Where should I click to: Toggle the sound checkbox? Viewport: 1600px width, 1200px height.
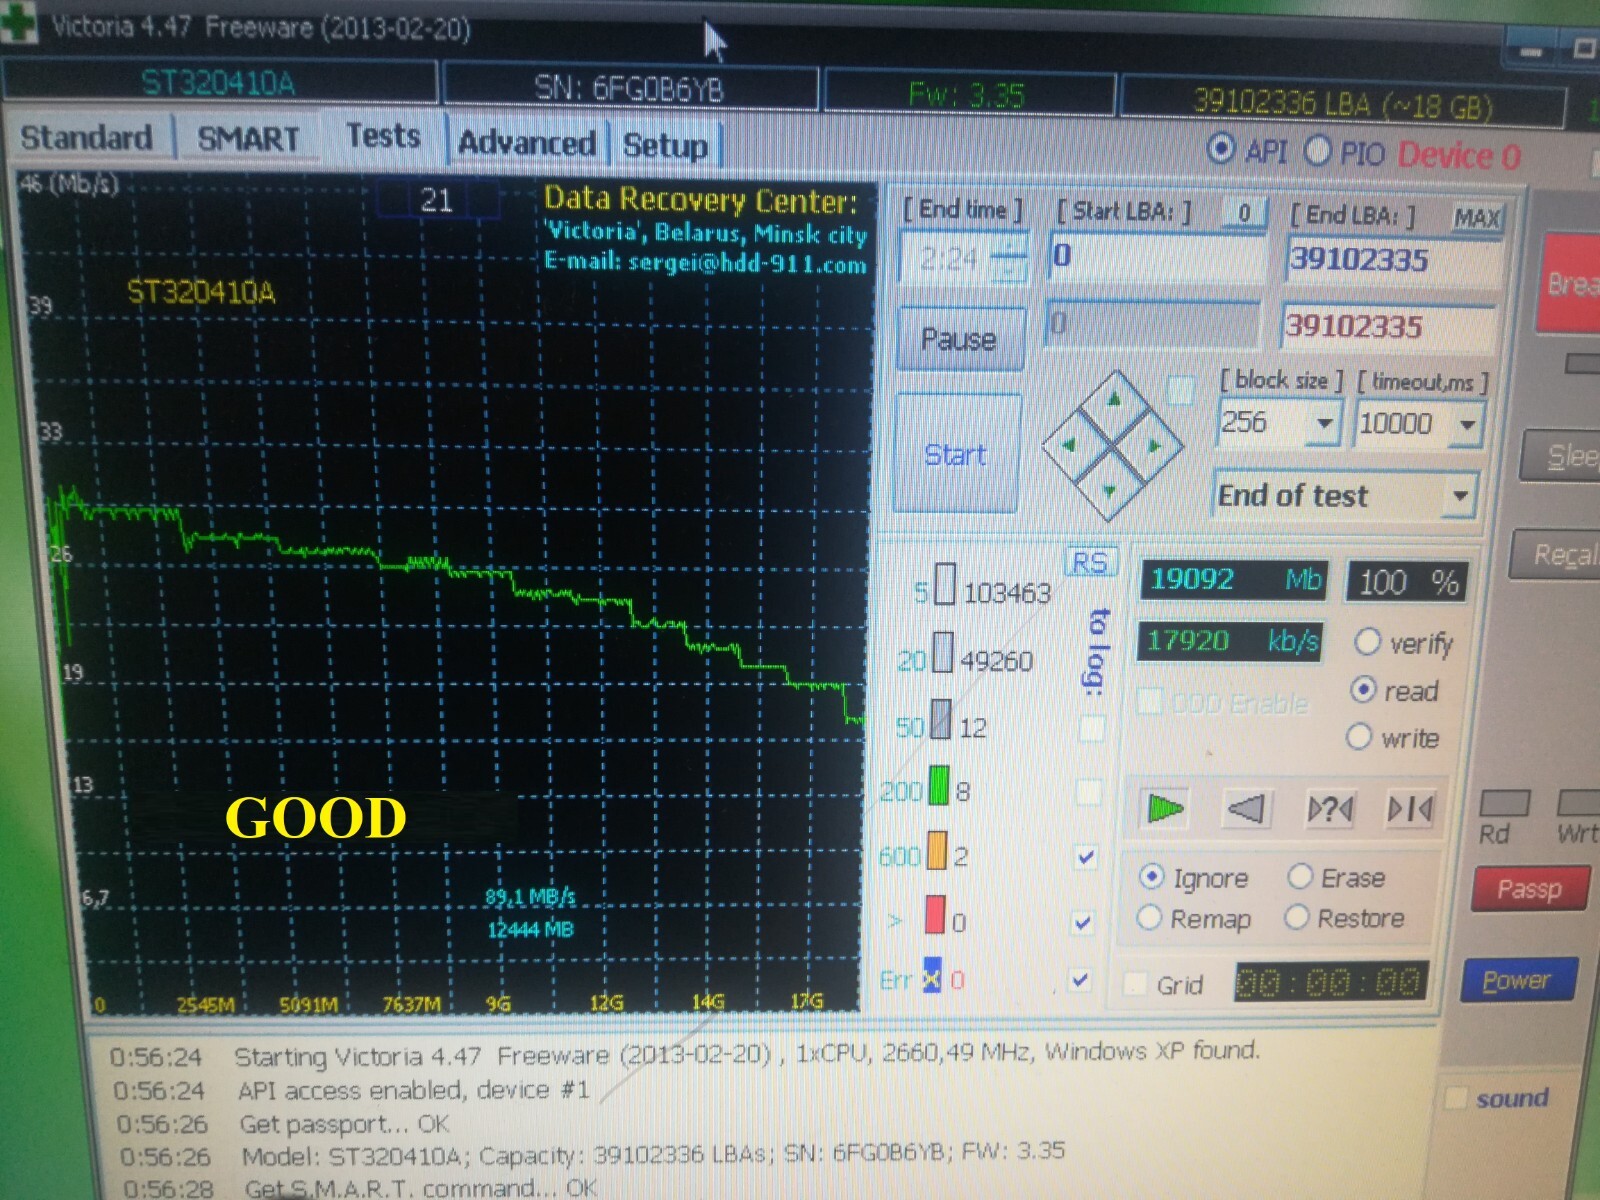point(1456,1098)
